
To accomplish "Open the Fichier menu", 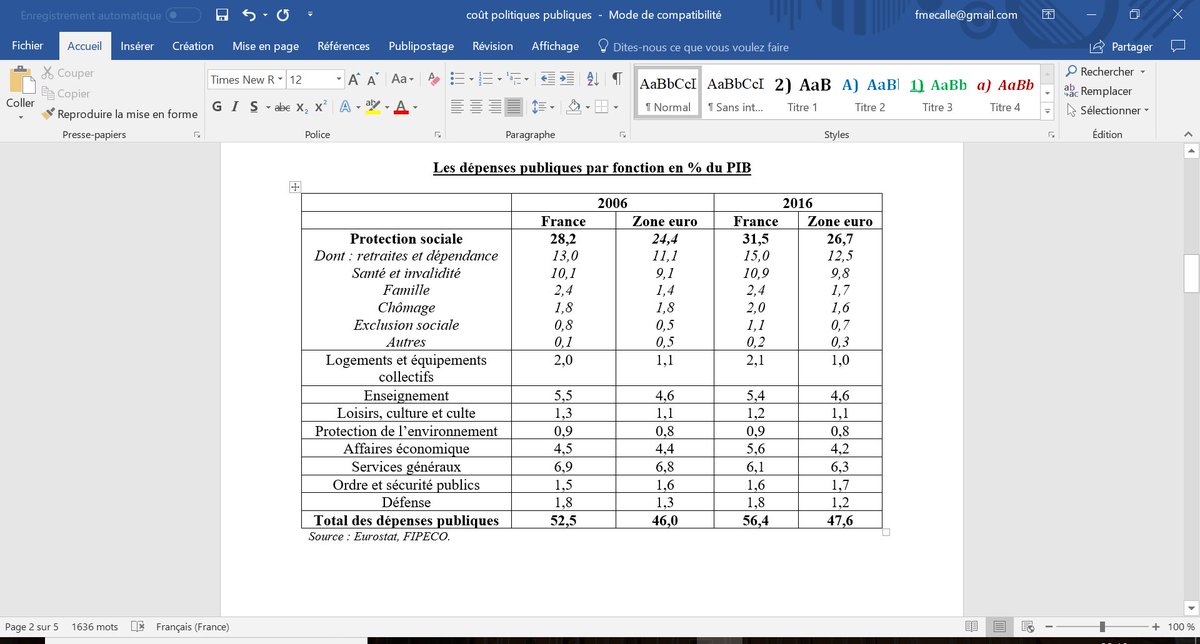I will tap(28, 46).
